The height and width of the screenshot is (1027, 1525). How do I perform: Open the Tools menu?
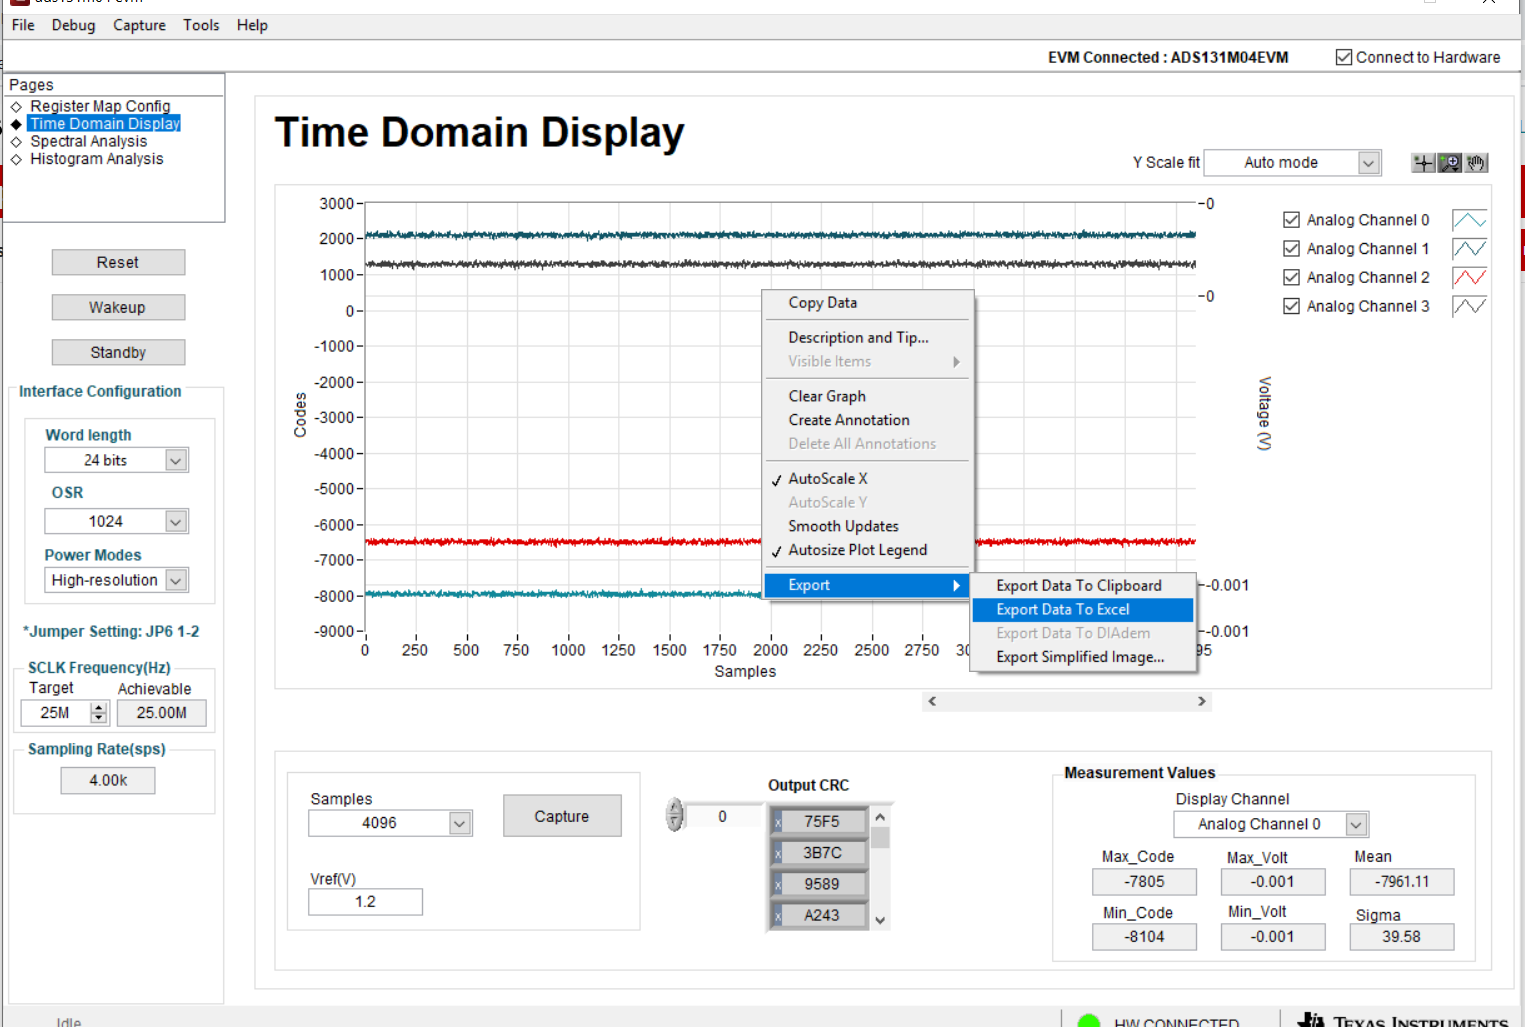tap(201, 25)
